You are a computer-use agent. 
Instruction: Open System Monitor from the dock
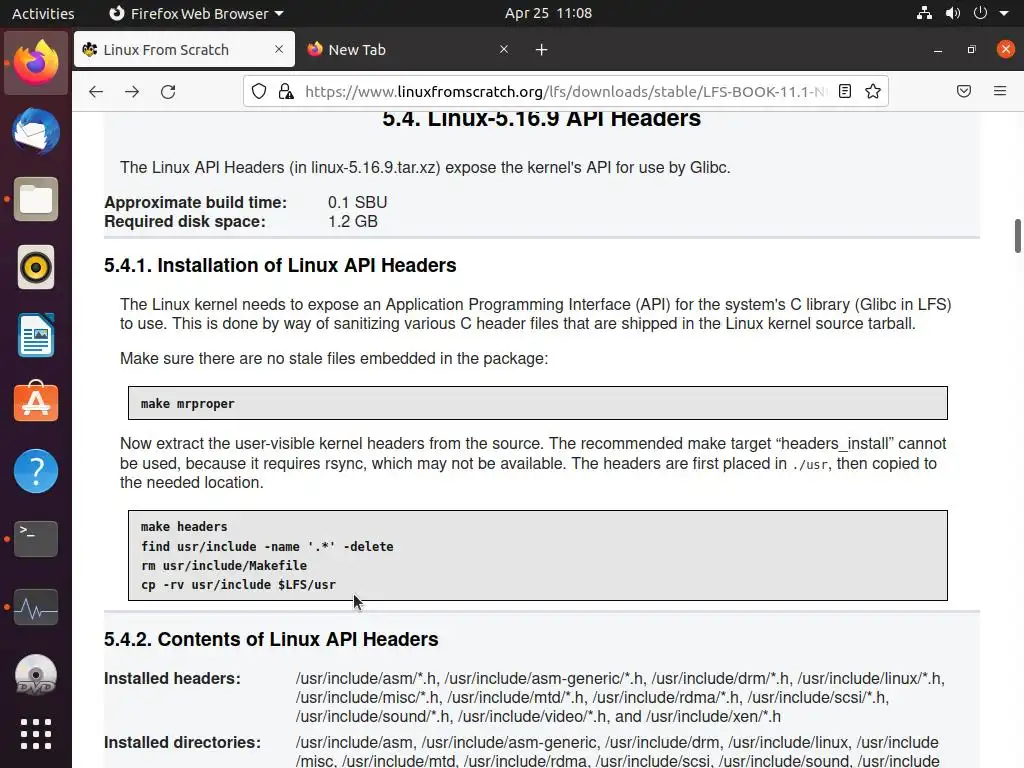[36, 607]
